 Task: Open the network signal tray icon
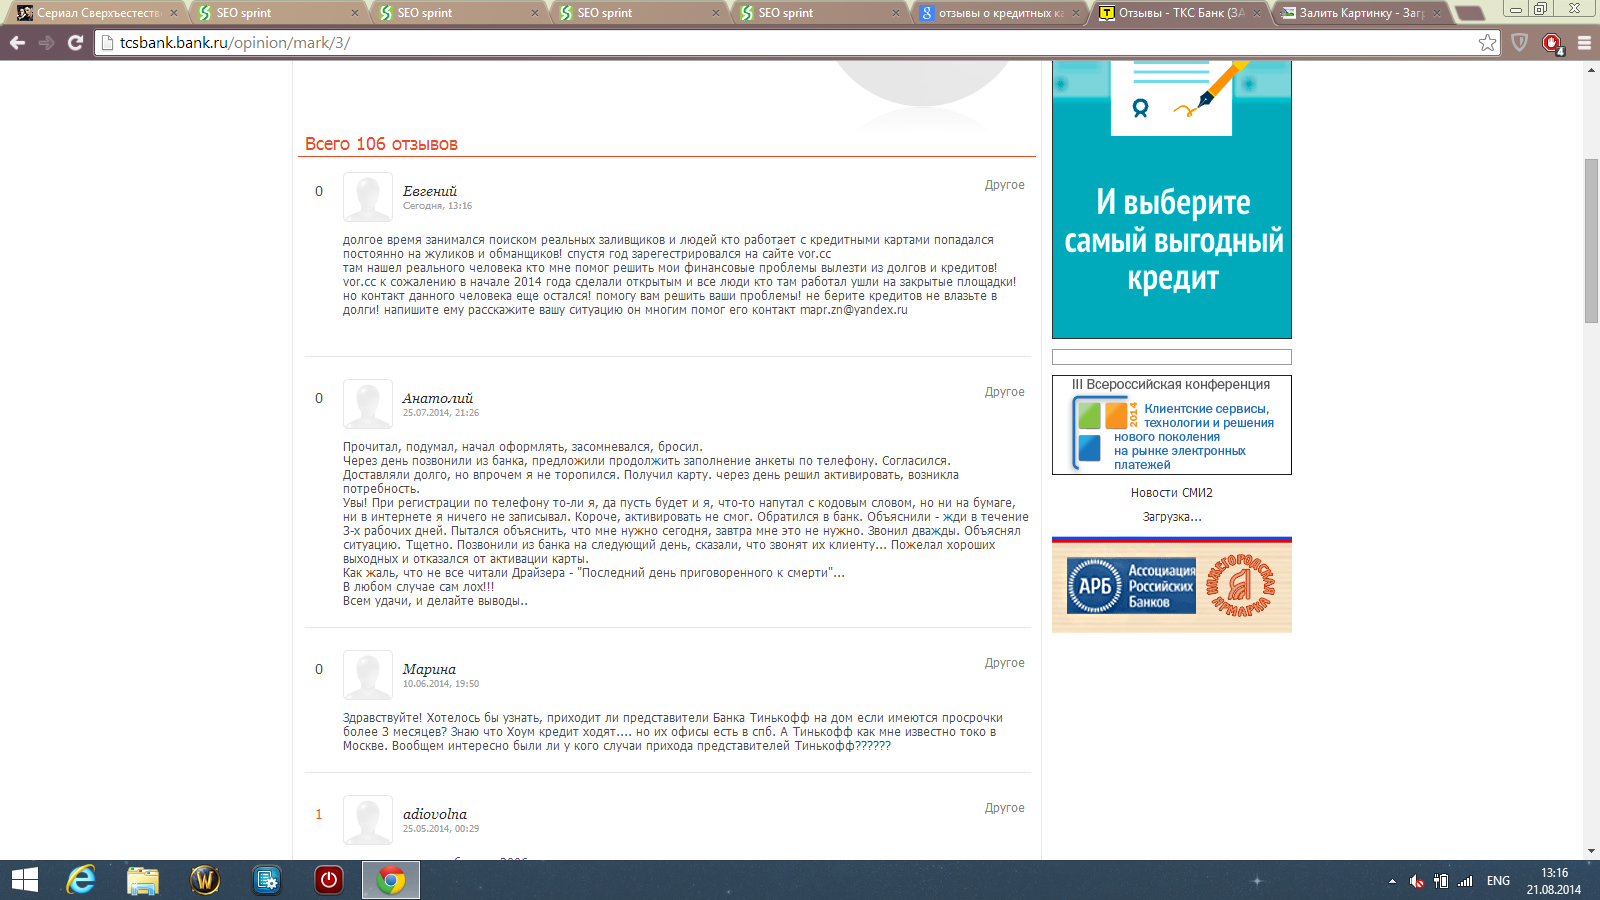click(1465, 881)
